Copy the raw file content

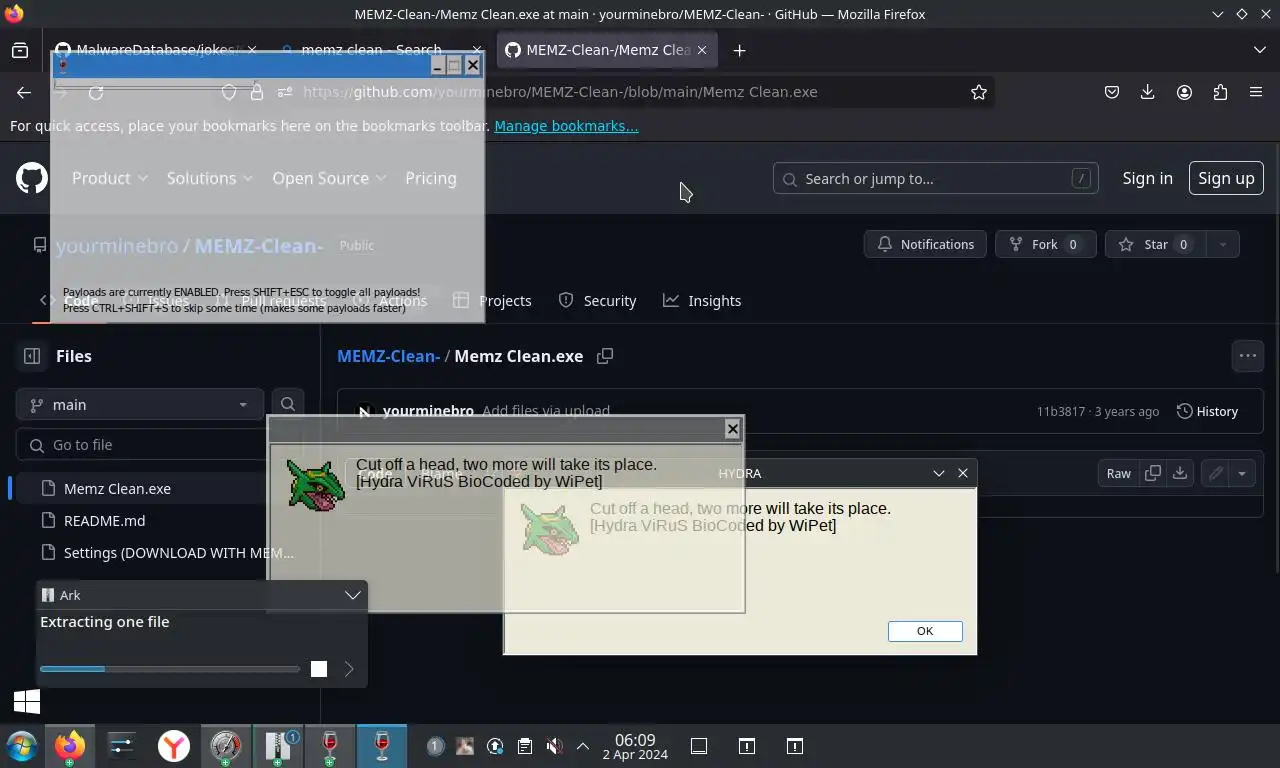pyautogui.click(x=1152, y=473)
